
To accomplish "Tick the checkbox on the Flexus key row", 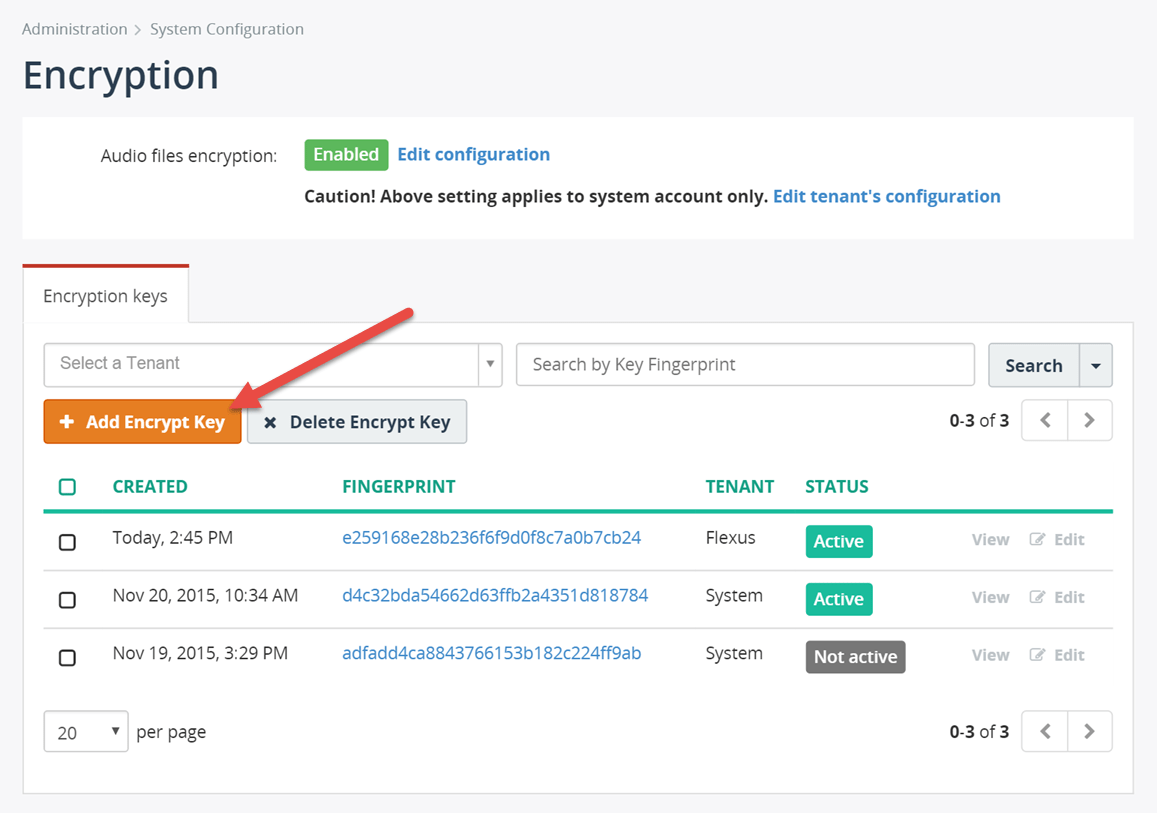I will 67,543.
